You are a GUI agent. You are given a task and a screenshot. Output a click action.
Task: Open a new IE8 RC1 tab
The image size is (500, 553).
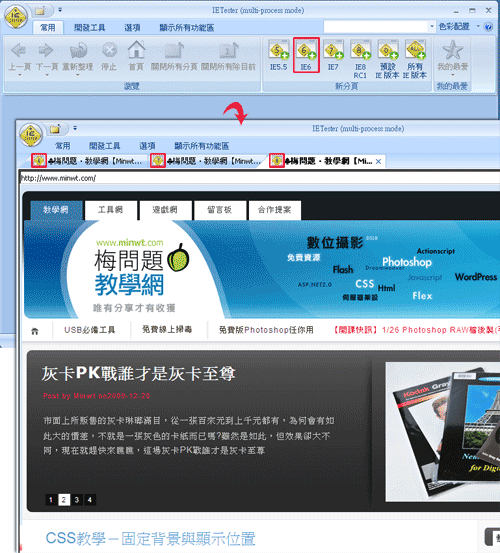(x=360, y=59)
